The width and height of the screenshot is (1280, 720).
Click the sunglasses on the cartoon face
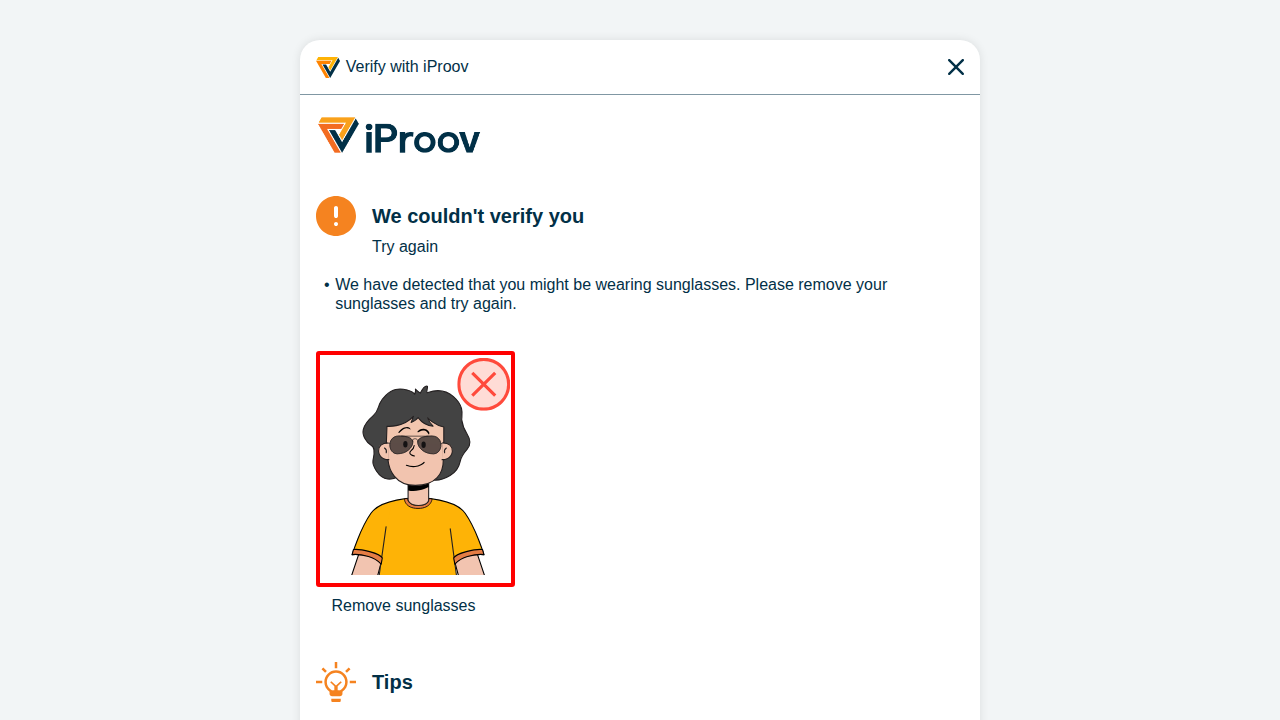pyautogui.click(x=415, y=445)
